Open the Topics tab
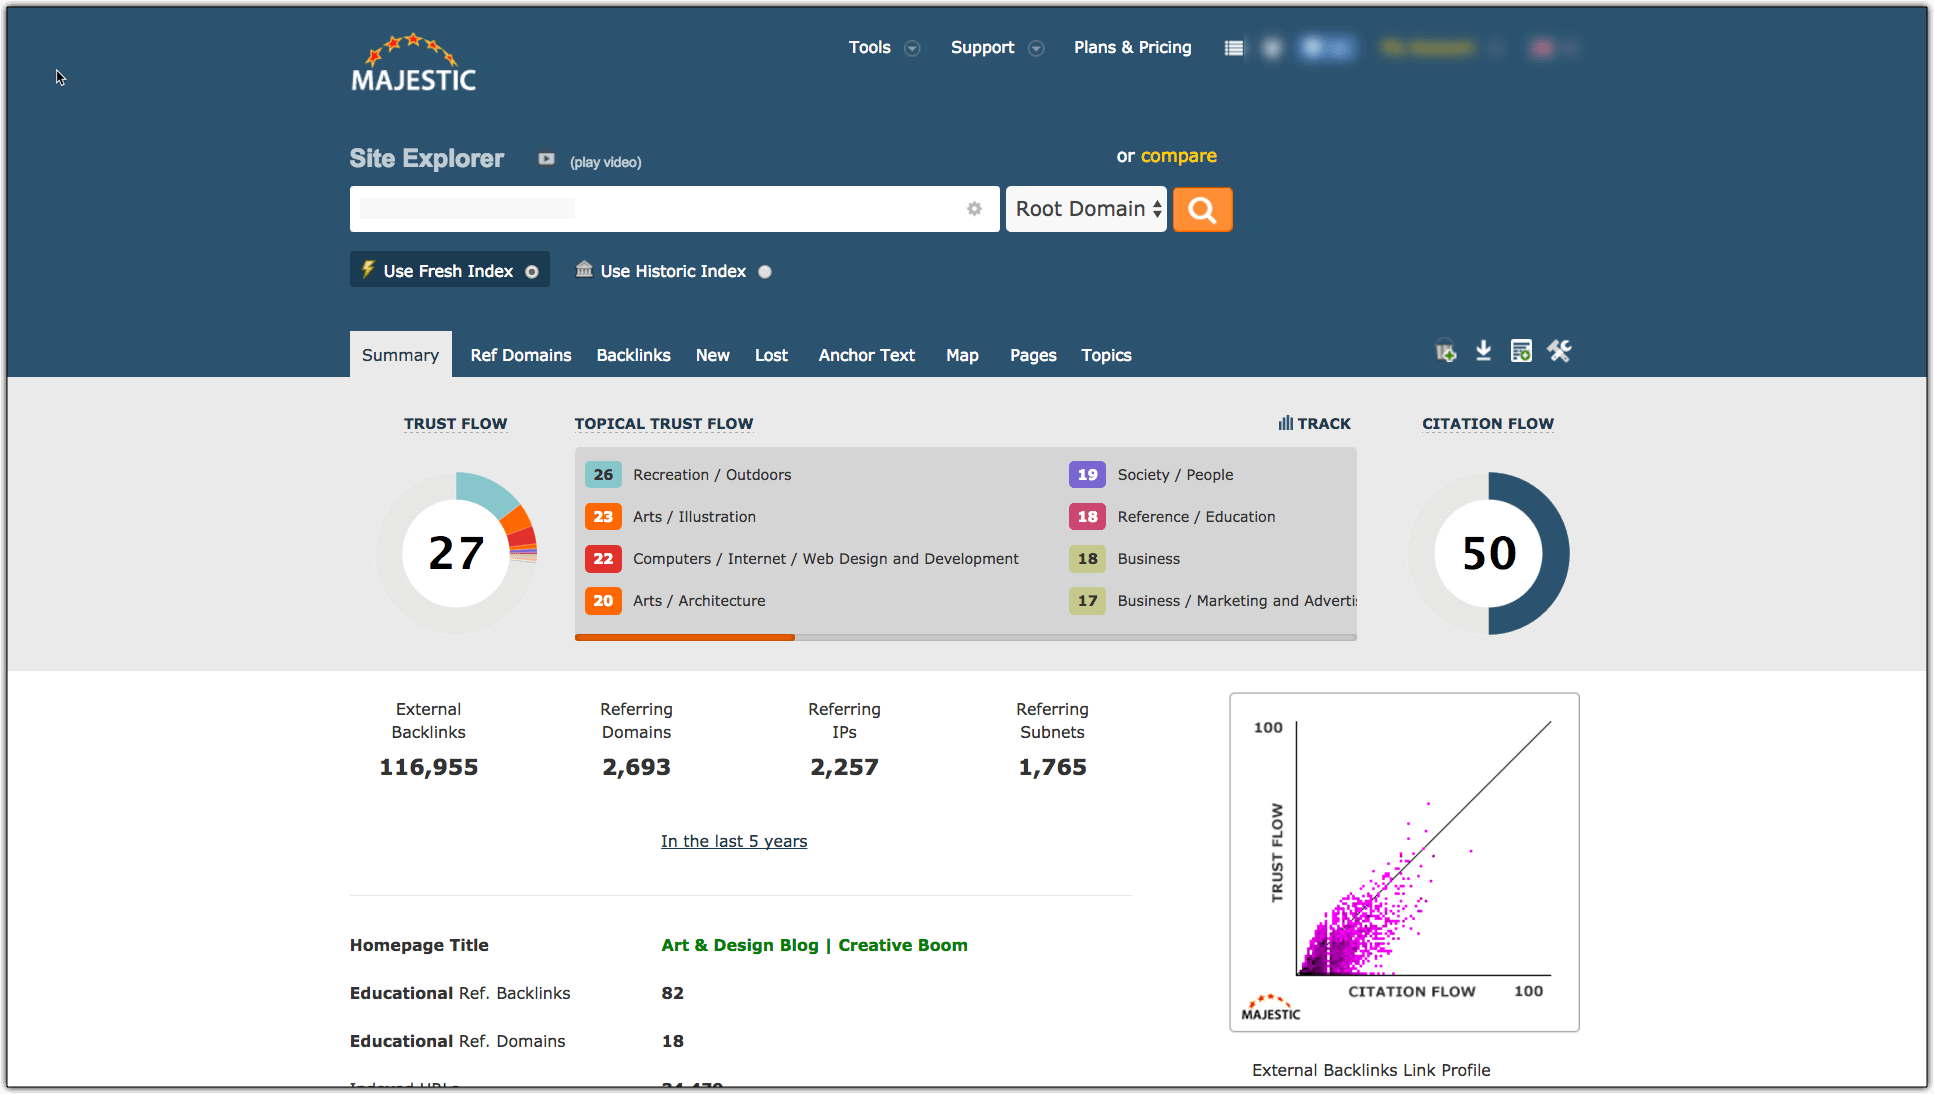The height and width of the screenshot is (1094, 1934). tap(1106, 355)
